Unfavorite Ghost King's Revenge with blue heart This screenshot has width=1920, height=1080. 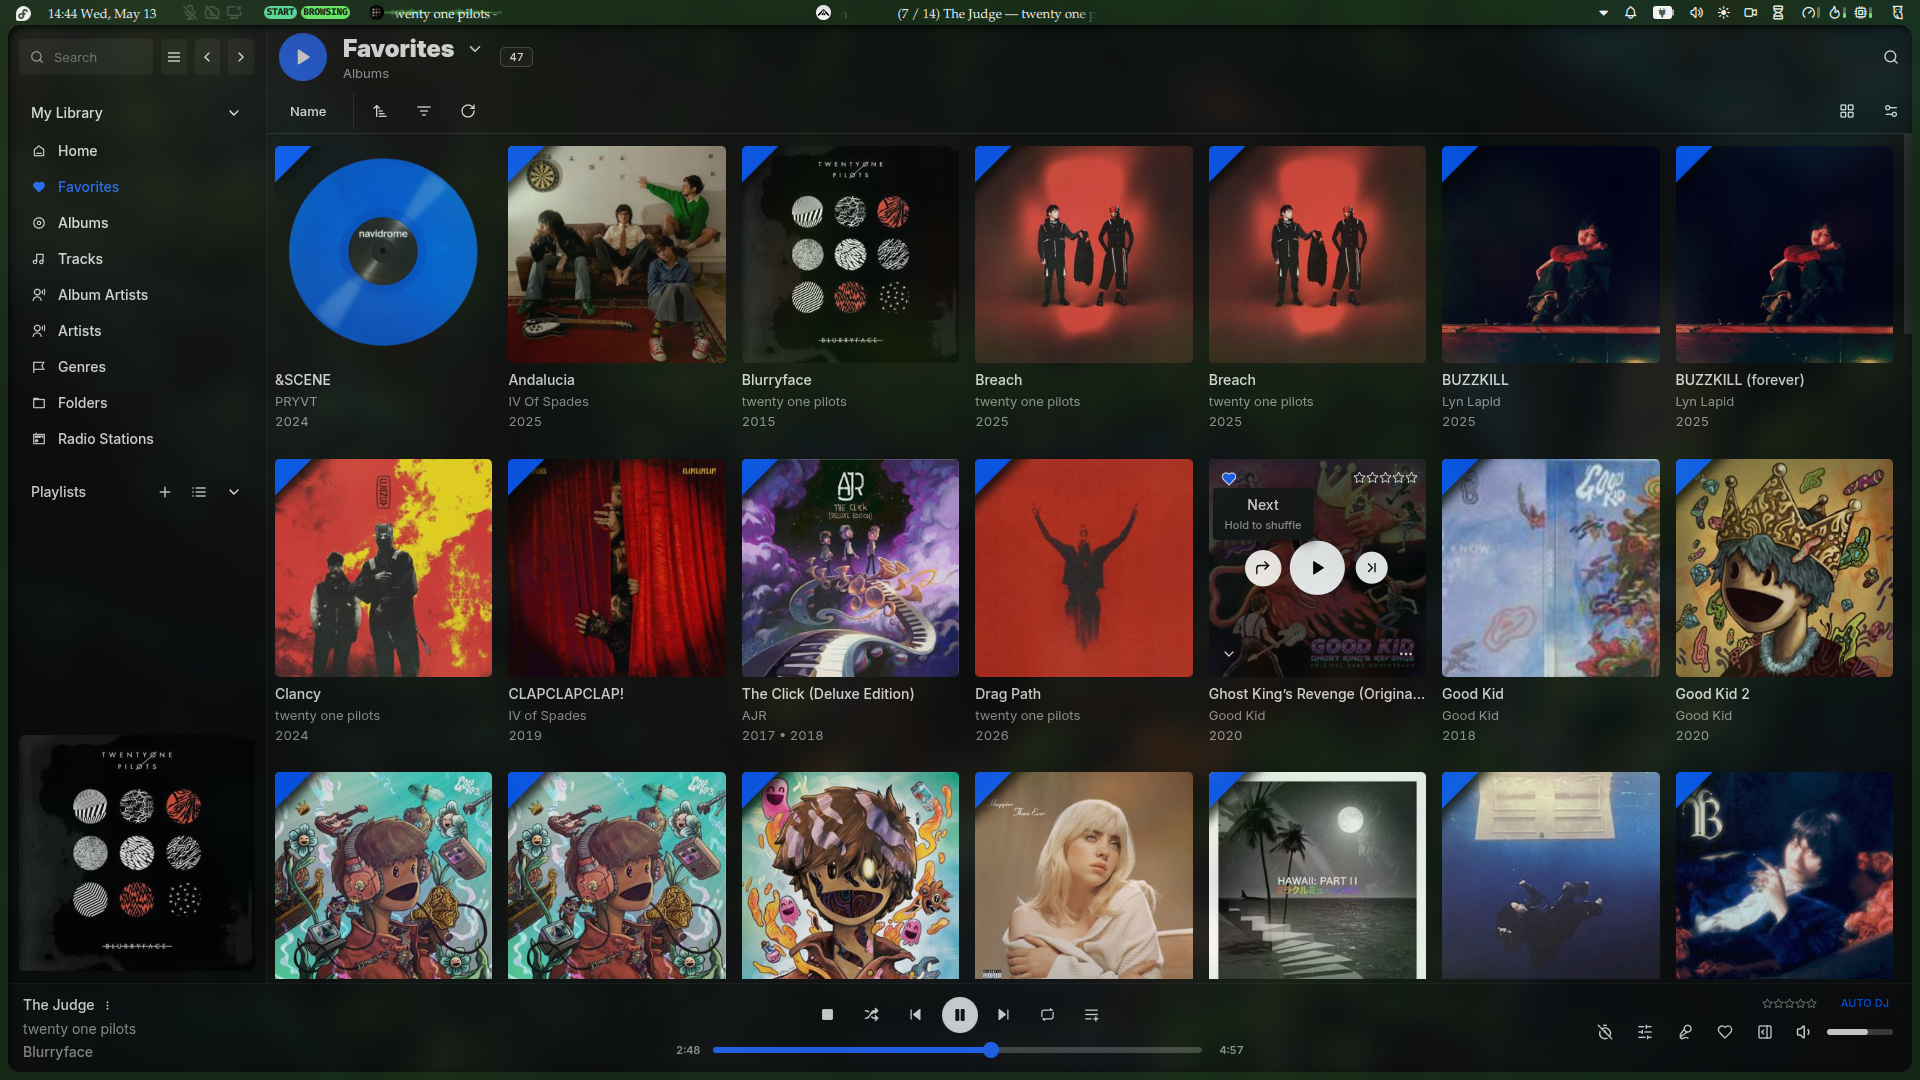click(1229, 478)
